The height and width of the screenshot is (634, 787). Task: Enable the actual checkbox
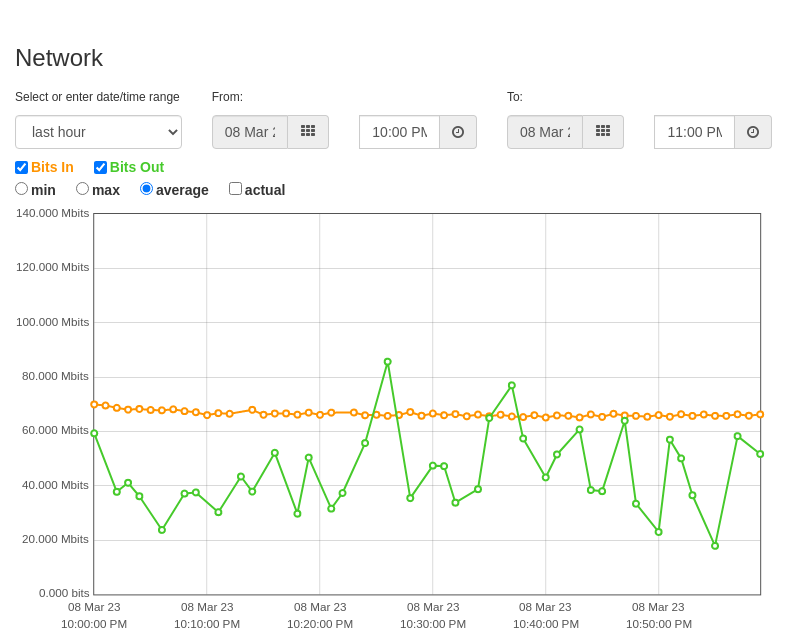coord(235,189)
